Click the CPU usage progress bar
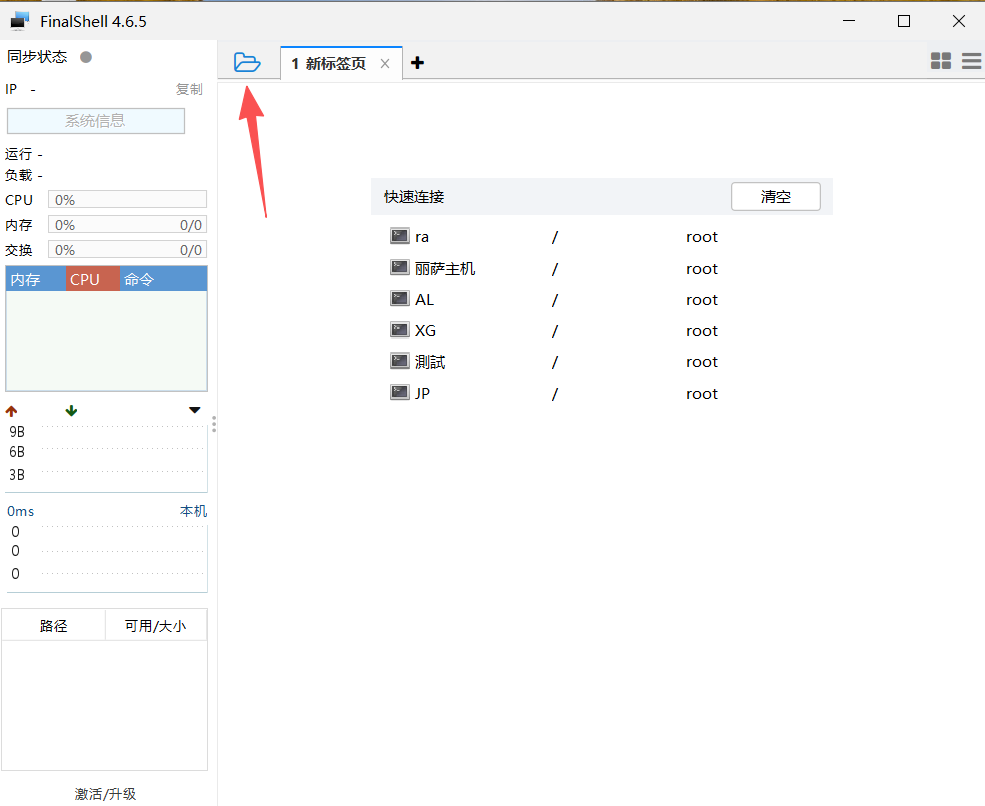 [127, 199]
